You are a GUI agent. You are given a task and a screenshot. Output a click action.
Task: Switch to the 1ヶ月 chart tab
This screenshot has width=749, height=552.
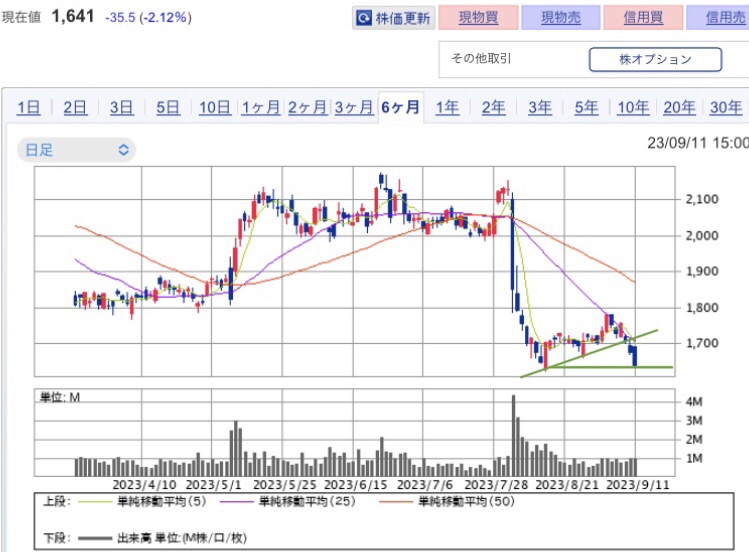[x=260, y=107]
